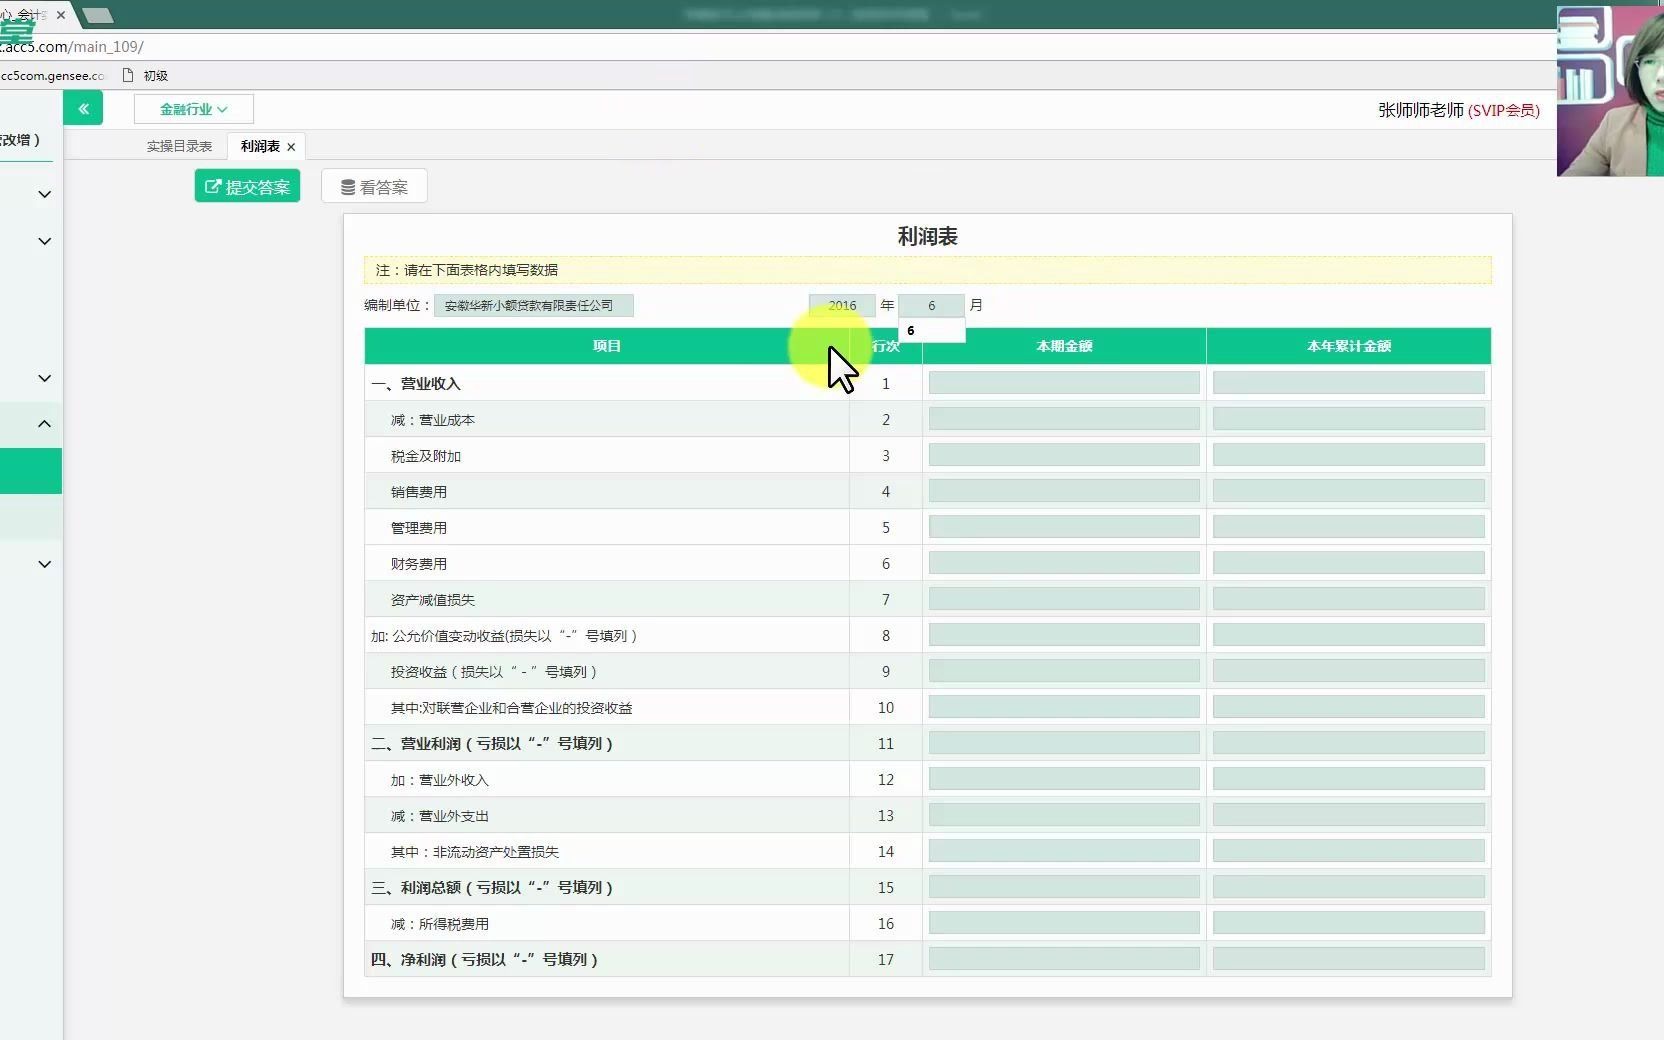Close the 利润表 tab via its × icon
This screenshot has height=1040, width=1664.
[x=291, y=146]
